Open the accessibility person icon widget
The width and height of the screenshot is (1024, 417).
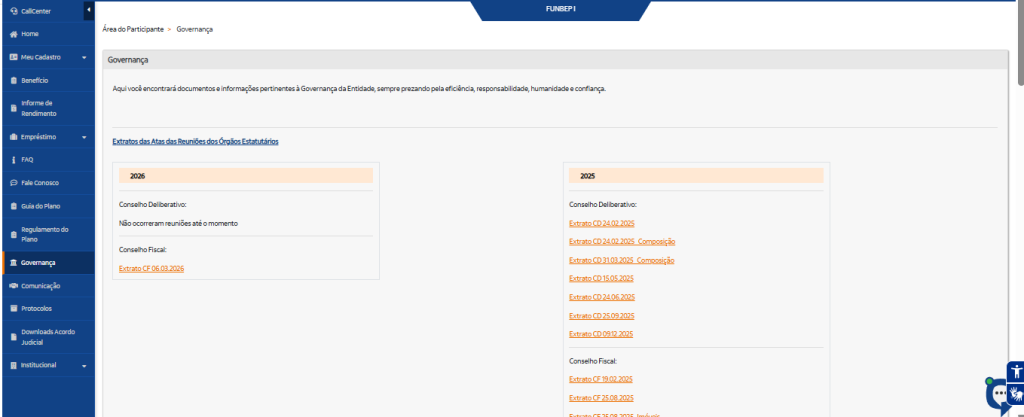(1015, 371)
